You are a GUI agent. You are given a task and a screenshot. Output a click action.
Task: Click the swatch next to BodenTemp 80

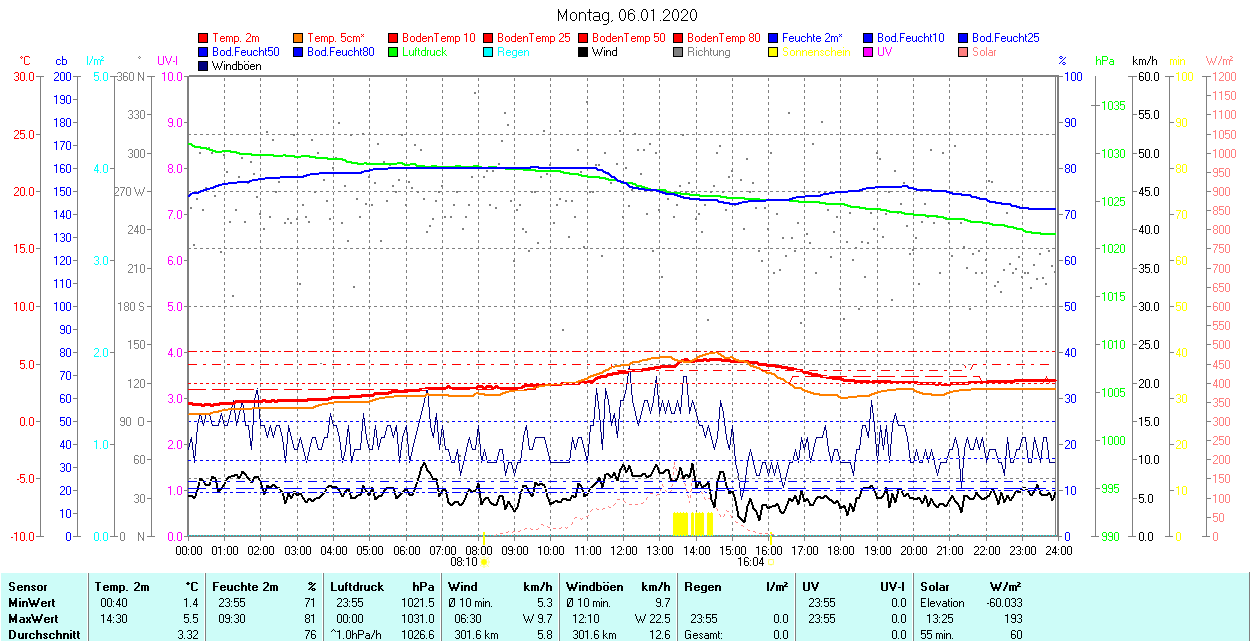click(x=678, y=38)
